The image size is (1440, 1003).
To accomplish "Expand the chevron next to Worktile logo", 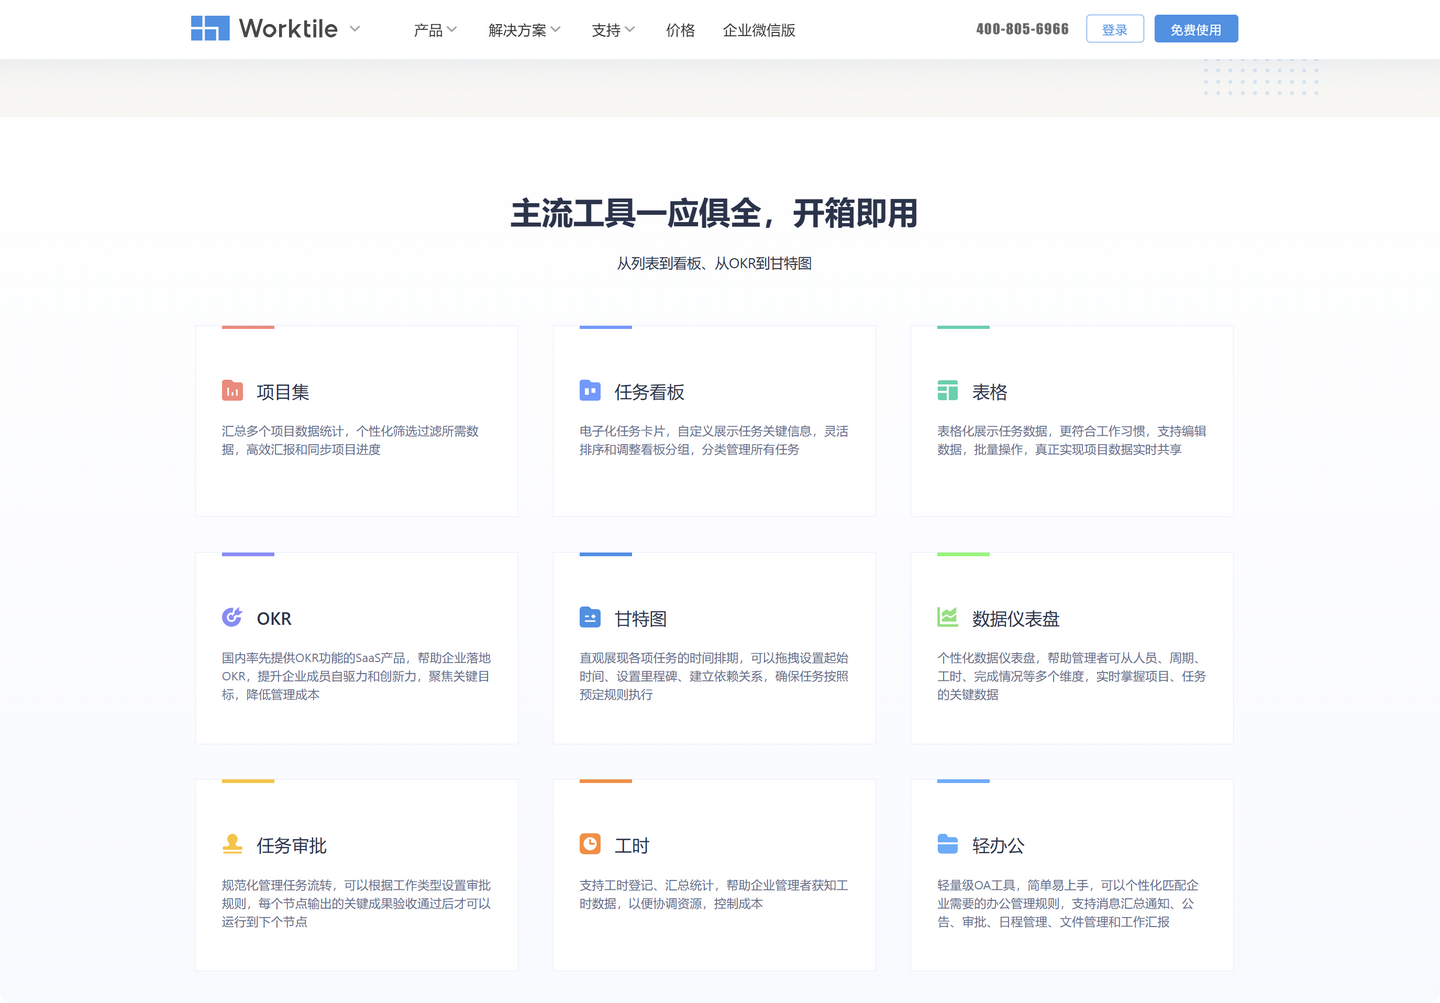I will 354,30.
